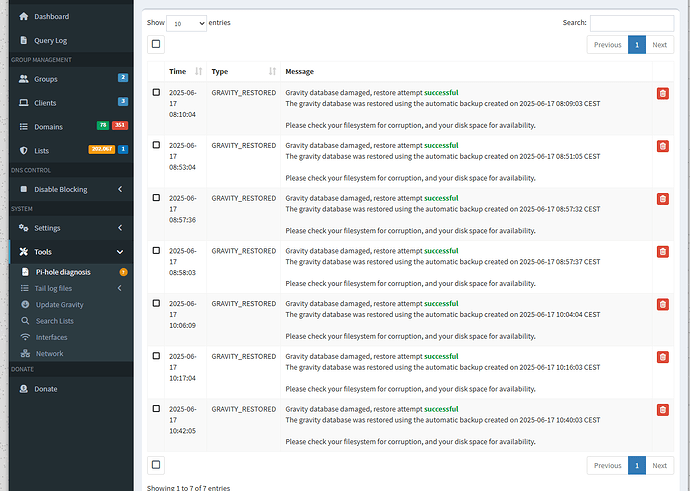The height and width of the screenshot is (491, 690).
Task: Click trash icon for the 10:42:05 entry
Action: [662, 409]
